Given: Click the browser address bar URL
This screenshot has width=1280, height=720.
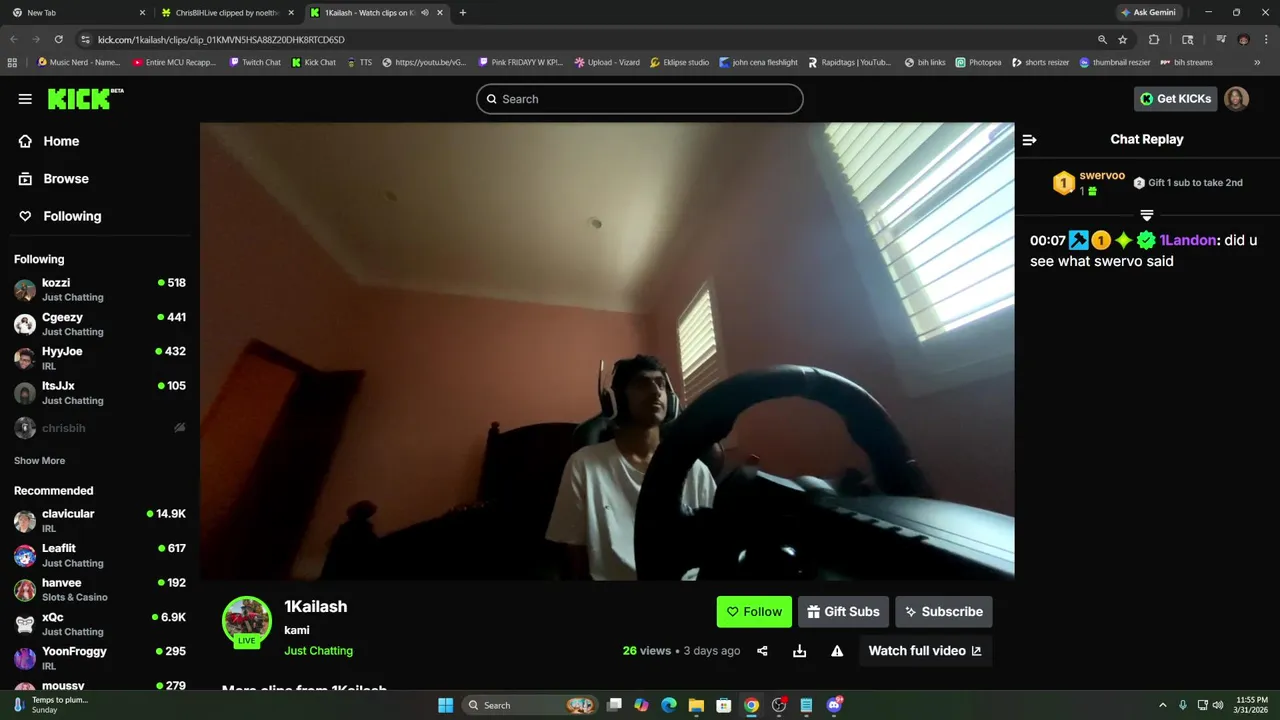Looking at the screenshot, I should [221, 40].
